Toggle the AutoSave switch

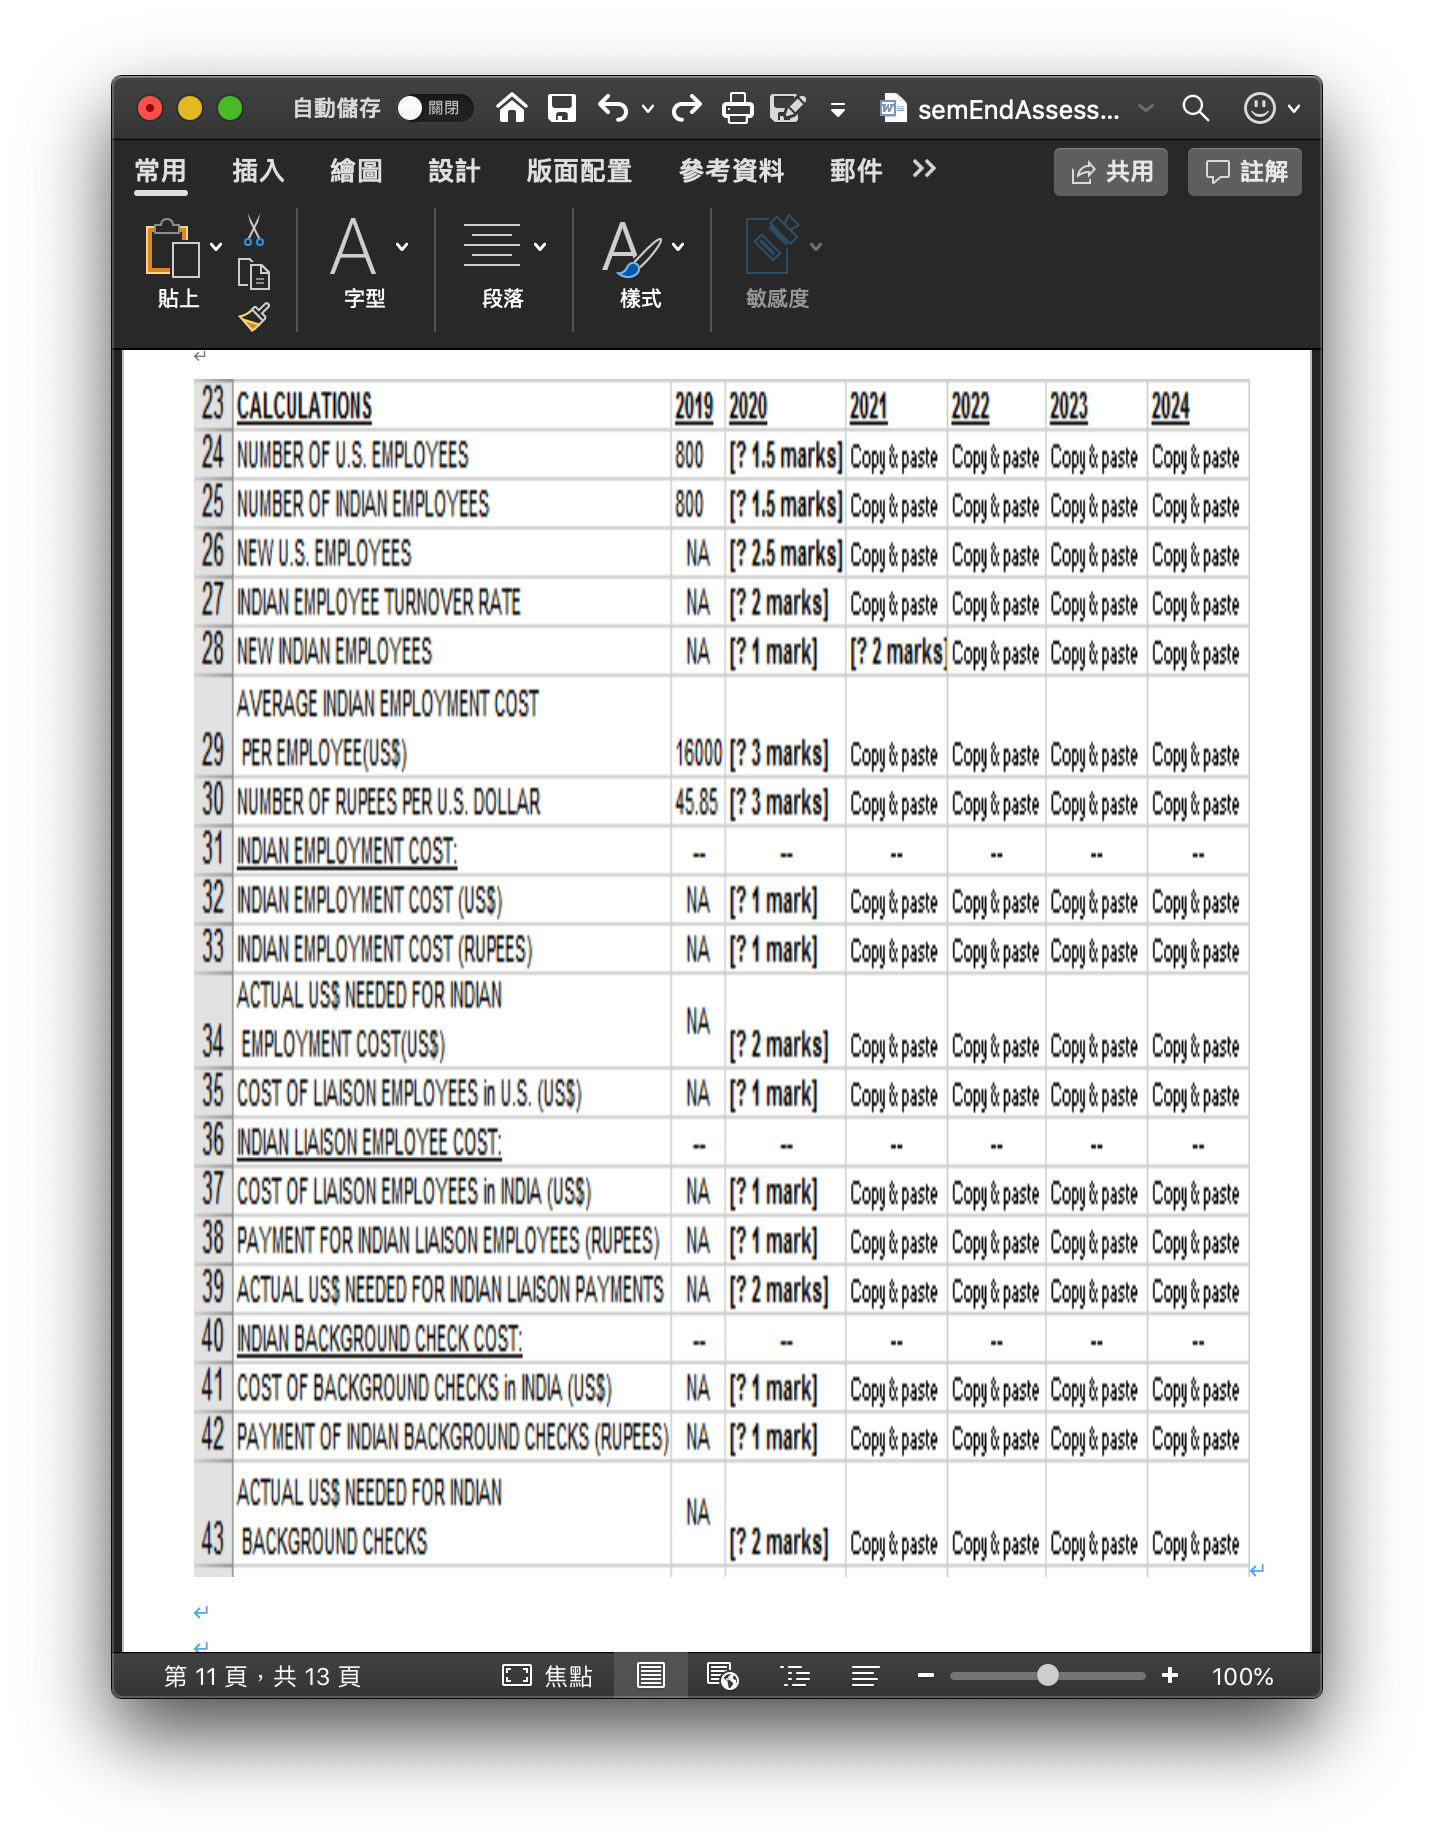[x=433, y=108]
